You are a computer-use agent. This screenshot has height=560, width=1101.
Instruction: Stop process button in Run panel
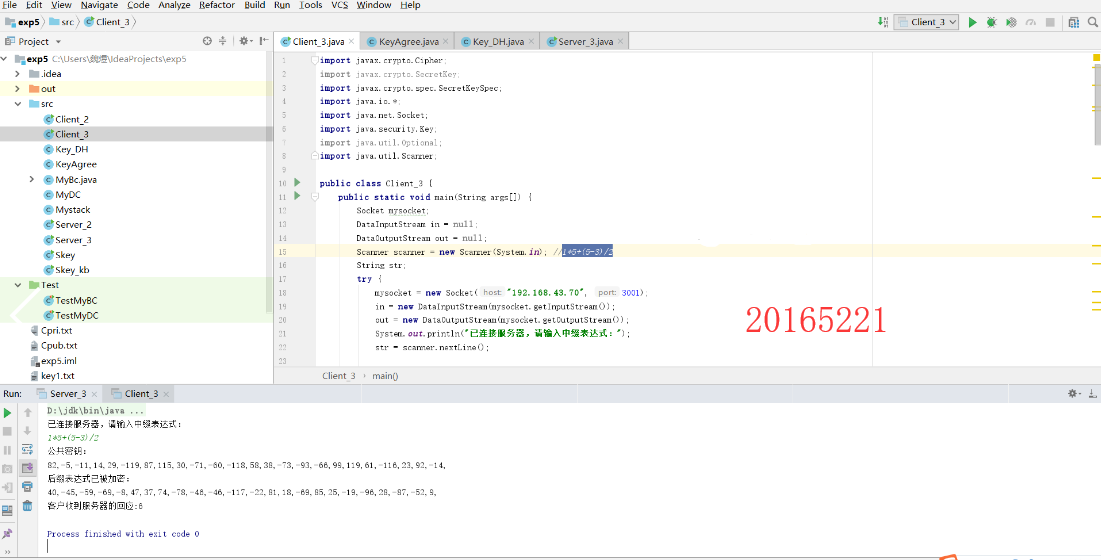[x=8, y=431]
